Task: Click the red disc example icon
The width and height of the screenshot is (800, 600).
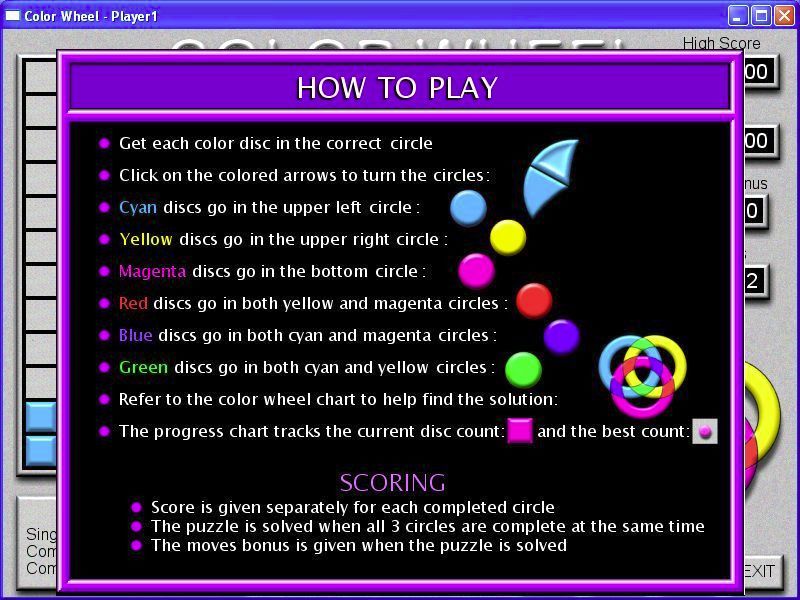Action: pos(534,301)
